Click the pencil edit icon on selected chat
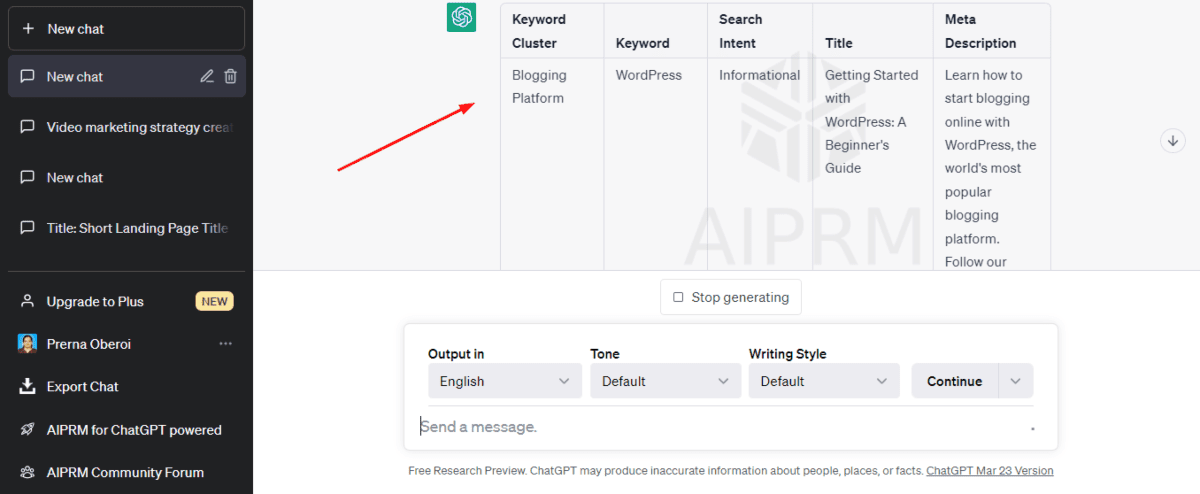This screenshot has height=494, width=1200. point(207,76)
